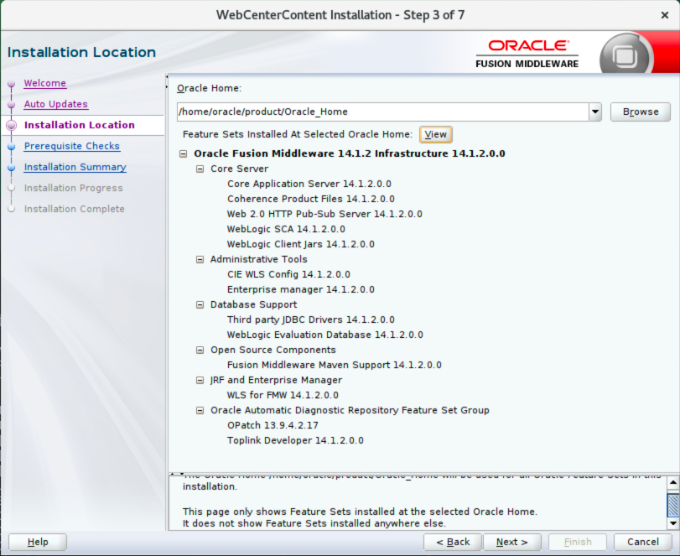Collapse the Database Support group
Screen dimensions: 680x556
(200, 305)
